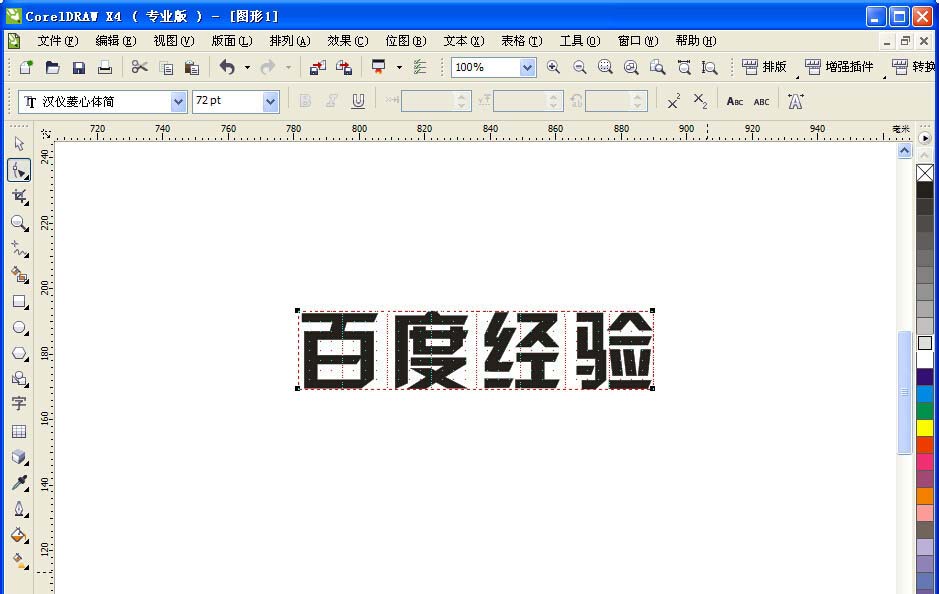Select the Shape edit tool
This screenshot has height=594, width=939.
[19, 171]
